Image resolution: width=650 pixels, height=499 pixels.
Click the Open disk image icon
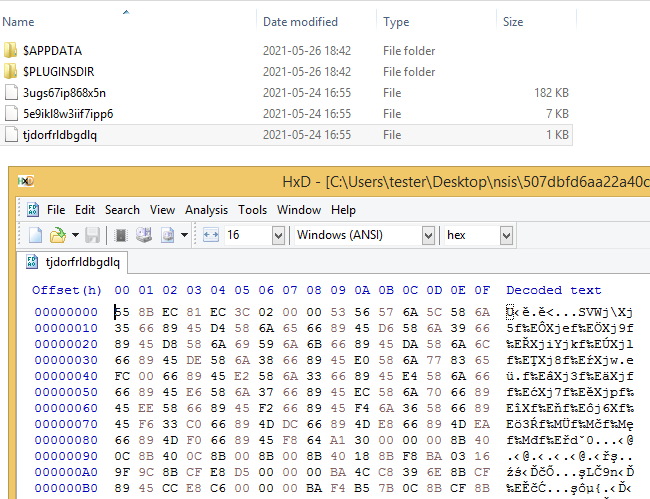point(167,235)
